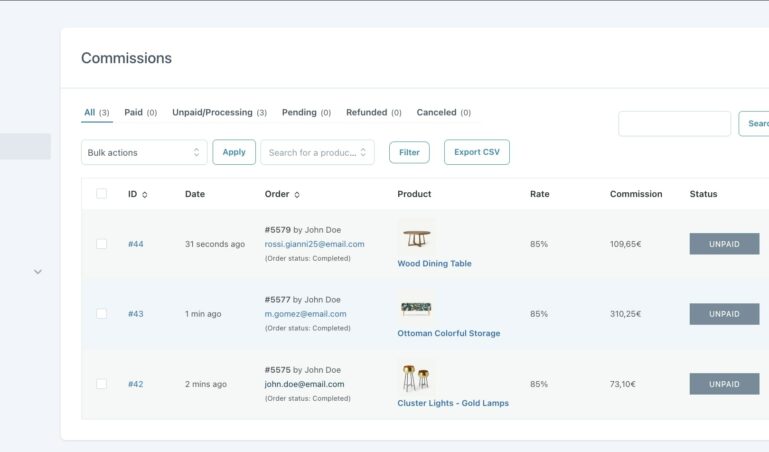Screen dimensions: 769x452
Task: Toggle the select-all checkbox in table header
Action: 101,194
